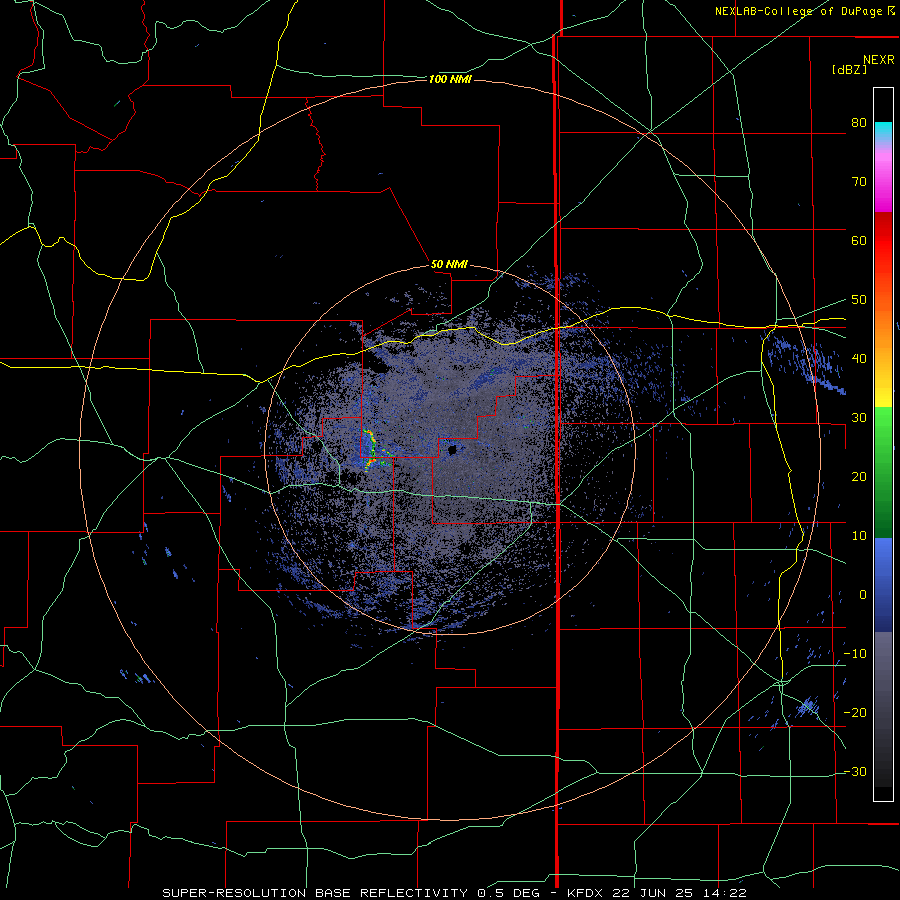Image resolution: width=900 pixels, height=900 pixels.
Task: Click the -20 dBZ scale value
Action: [x=855, y=713]
